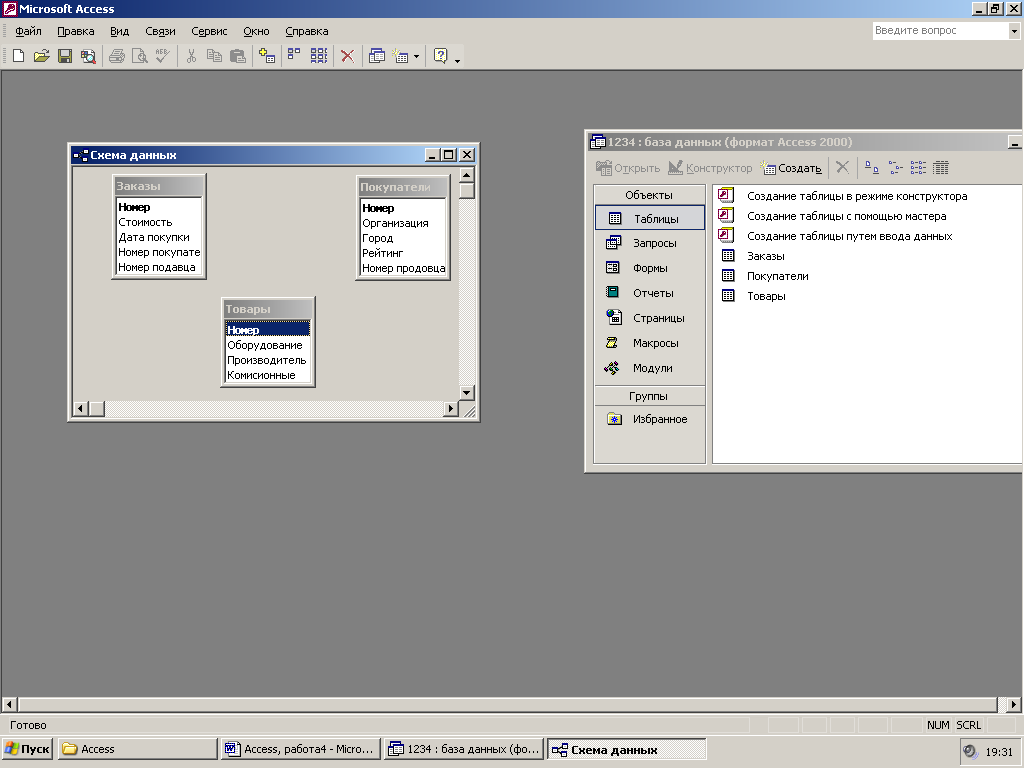This screenshot has height=768, width=1024.
Task: Click the Пуск start button
Action: (x=27, y=749)
